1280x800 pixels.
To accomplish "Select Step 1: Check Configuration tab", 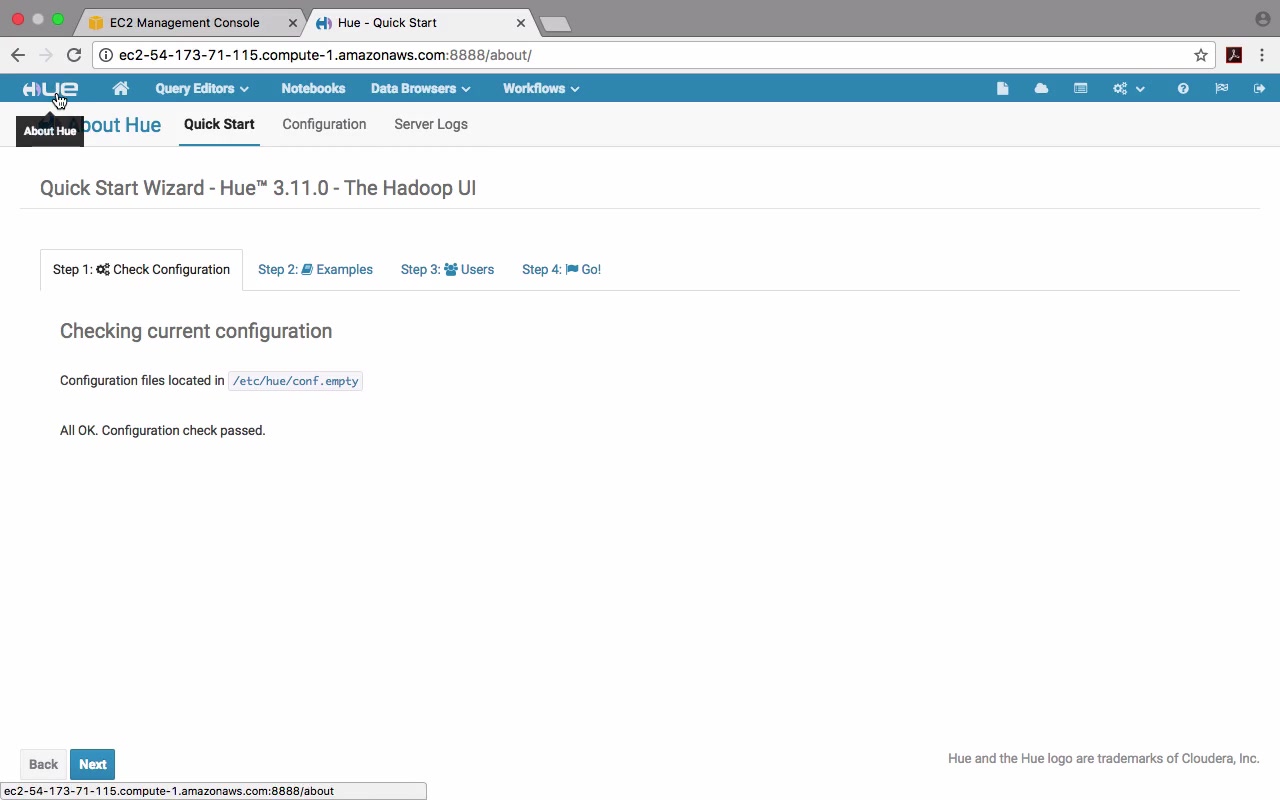I will click(x=141, y=270).
